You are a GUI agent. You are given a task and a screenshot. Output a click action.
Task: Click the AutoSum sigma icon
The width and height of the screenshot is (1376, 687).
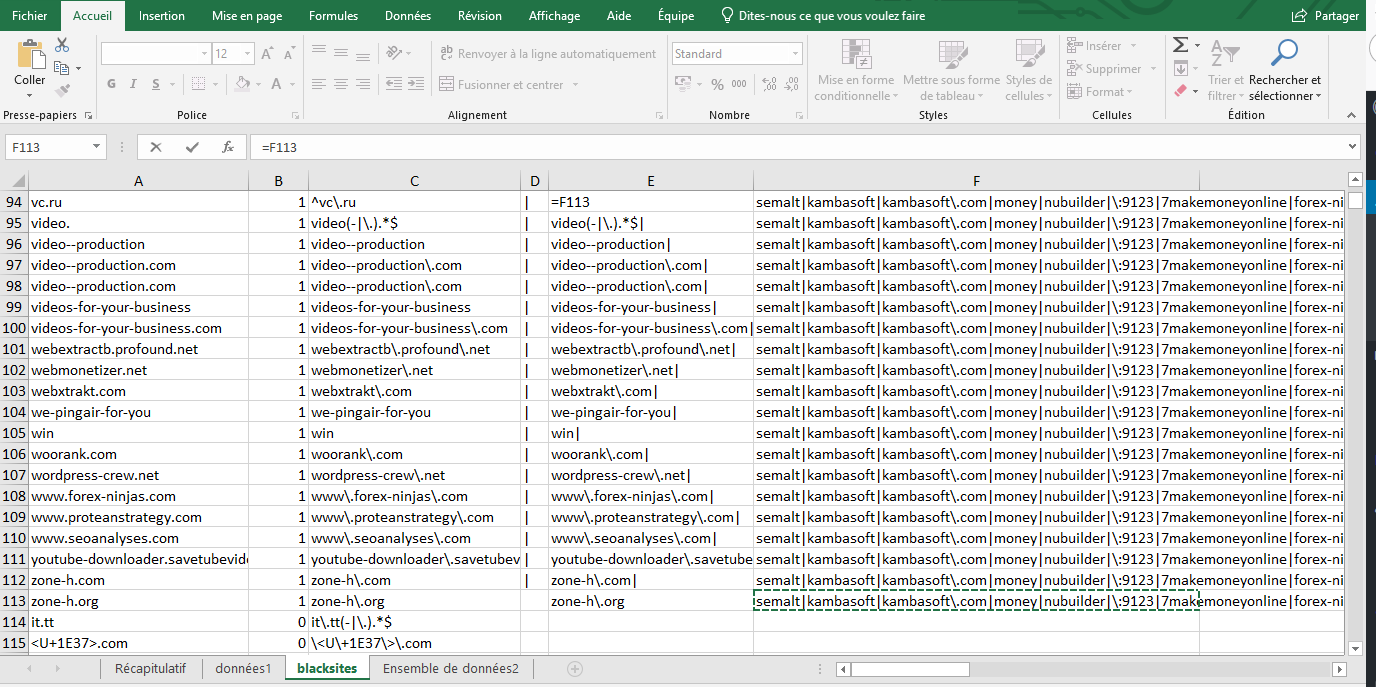[x=1180, y=45]
